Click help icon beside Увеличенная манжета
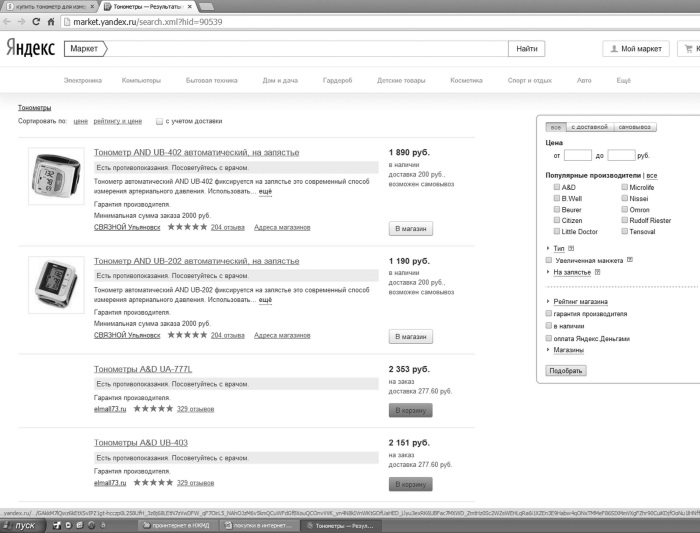The image size is (700, 533). (x=629, y=260)
